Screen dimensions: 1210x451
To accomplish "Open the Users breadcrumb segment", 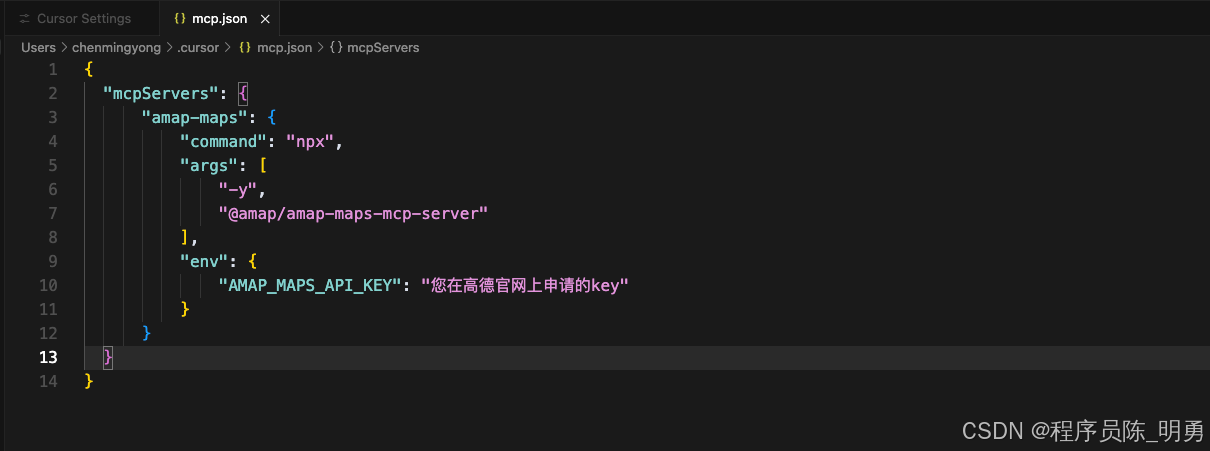I will tap(39, 47).
